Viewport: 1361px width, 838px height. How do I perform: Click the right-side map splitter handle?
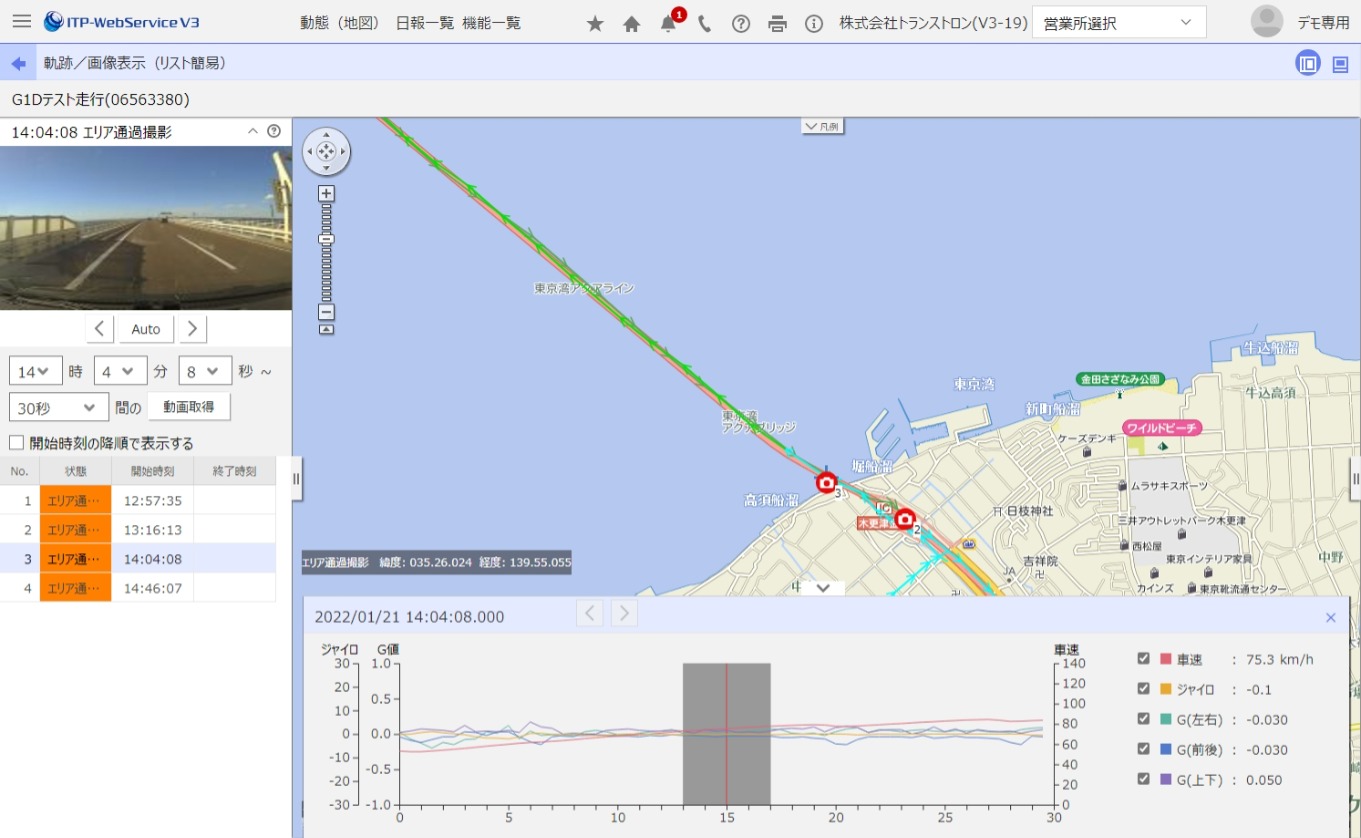(x=1356, y=479)
